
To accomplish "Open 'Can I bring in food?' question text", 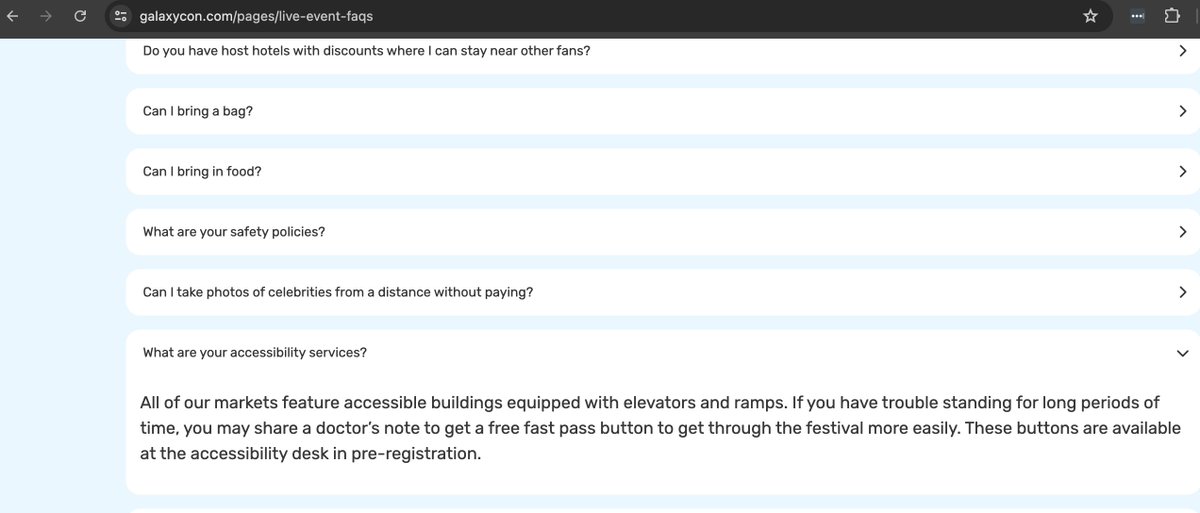I will 202,171.
